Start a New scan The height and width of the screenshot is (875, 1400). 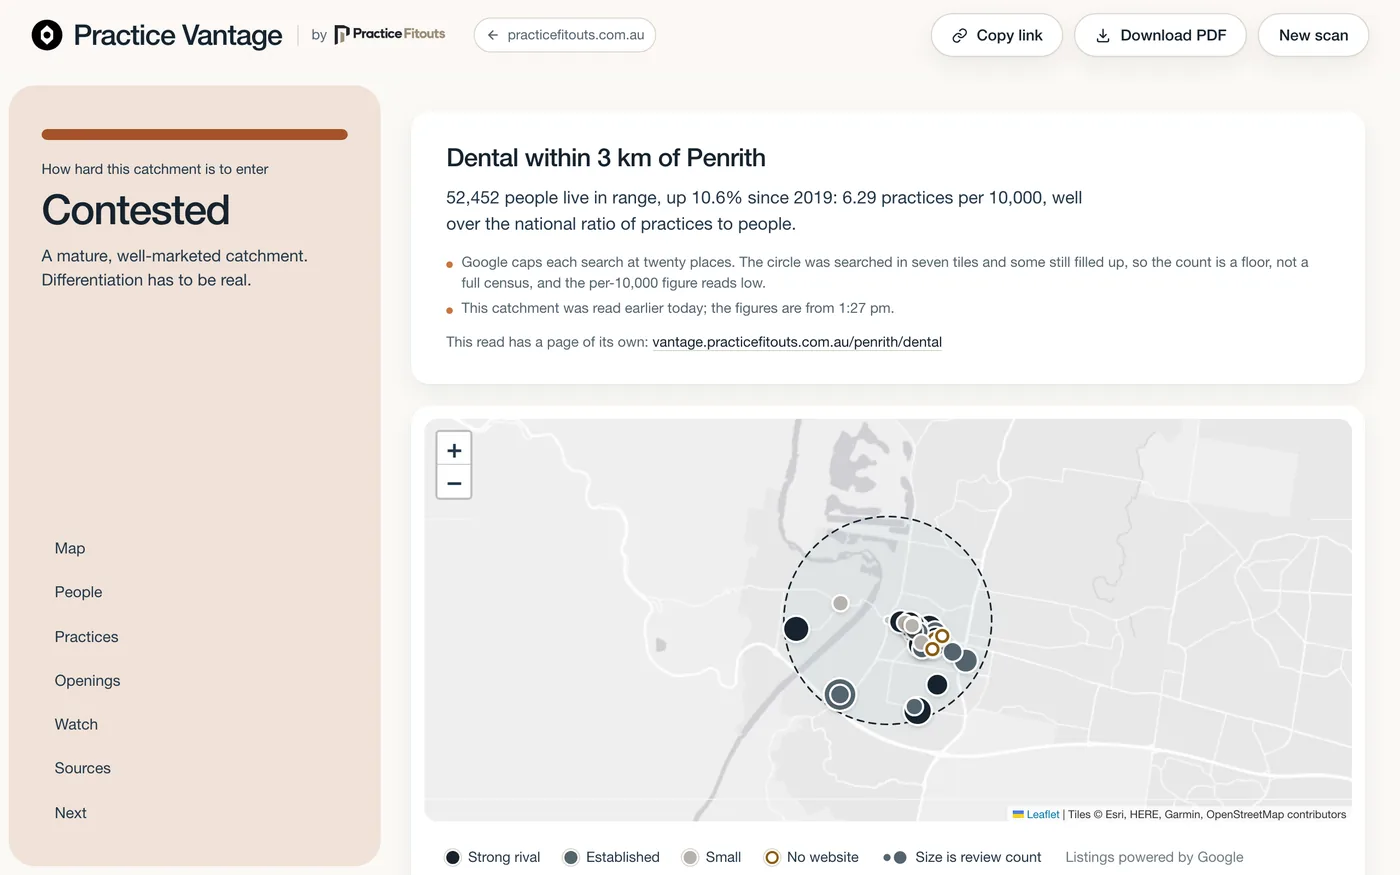pyautogui.click(x=1313, y=35)
